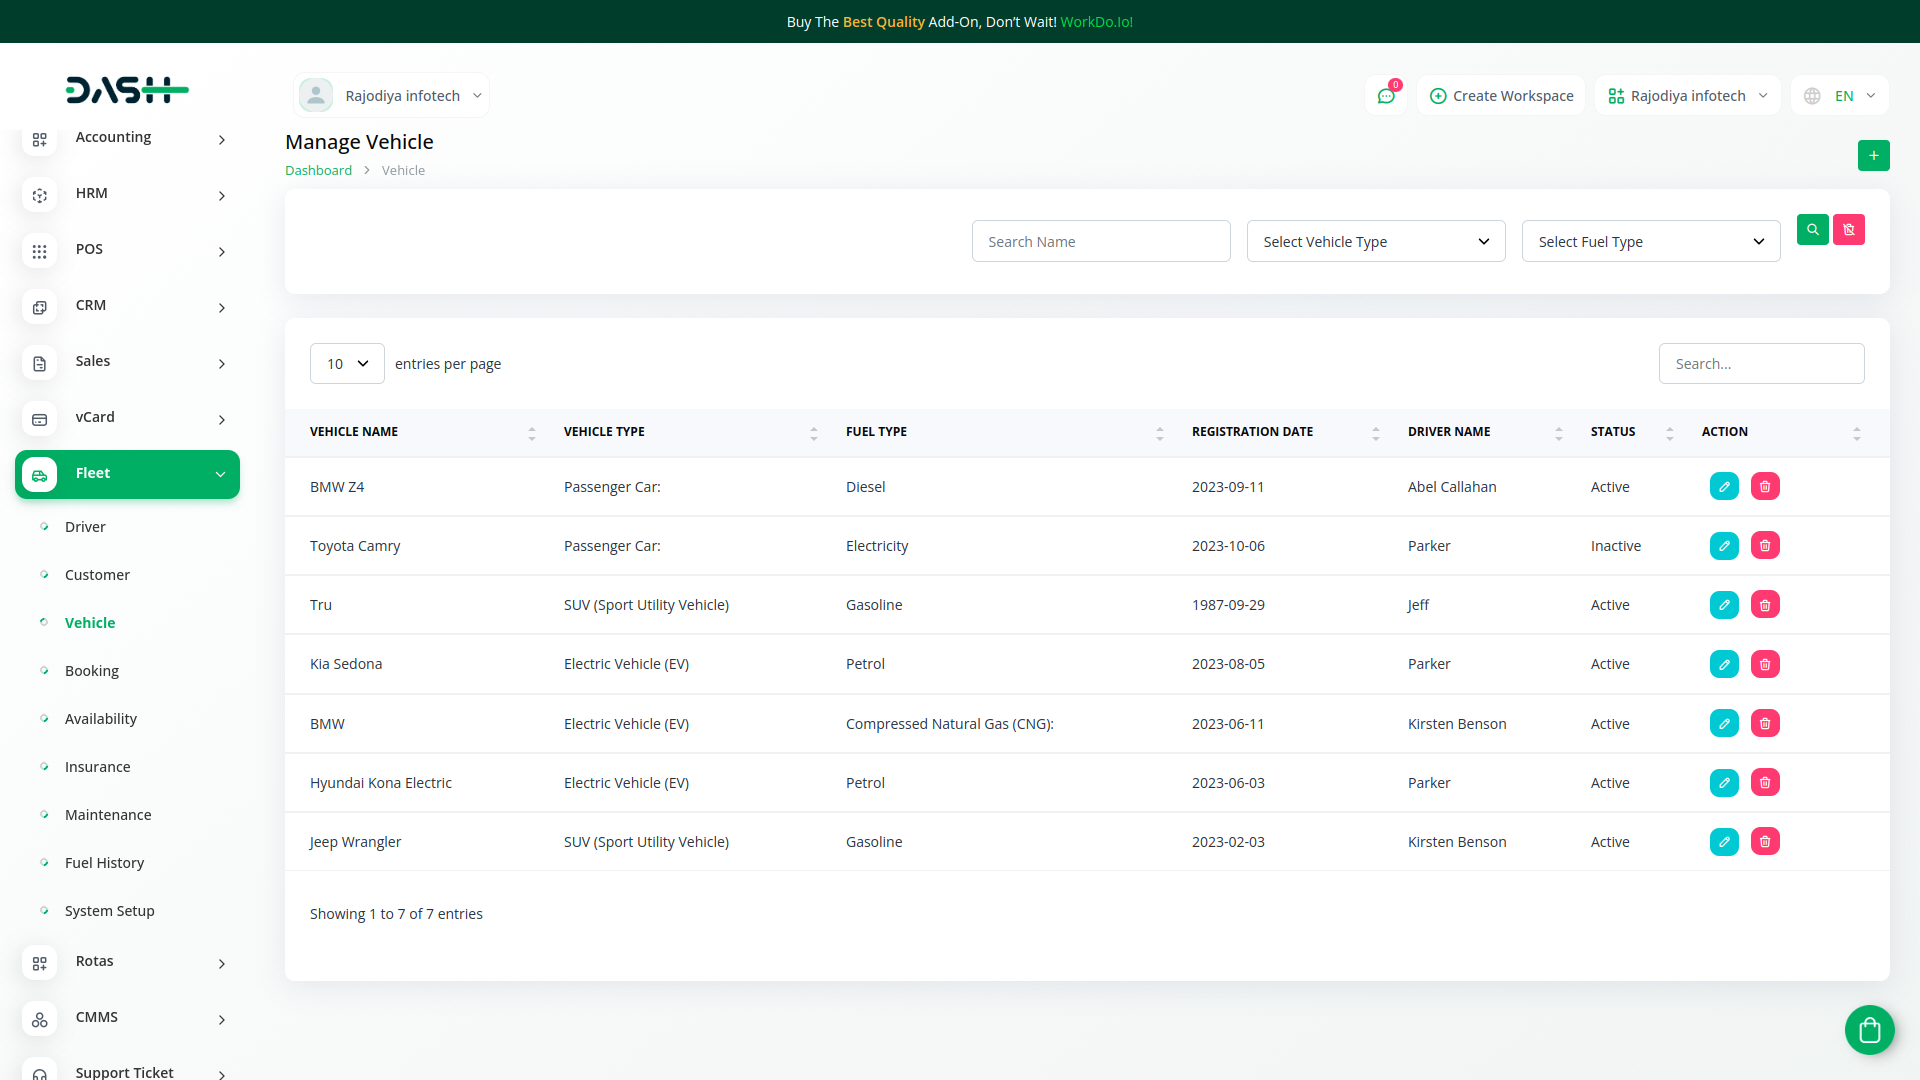Open the Select Fuel Type dropdown
The image size is (1920, 1080).
pos(1650,242)
